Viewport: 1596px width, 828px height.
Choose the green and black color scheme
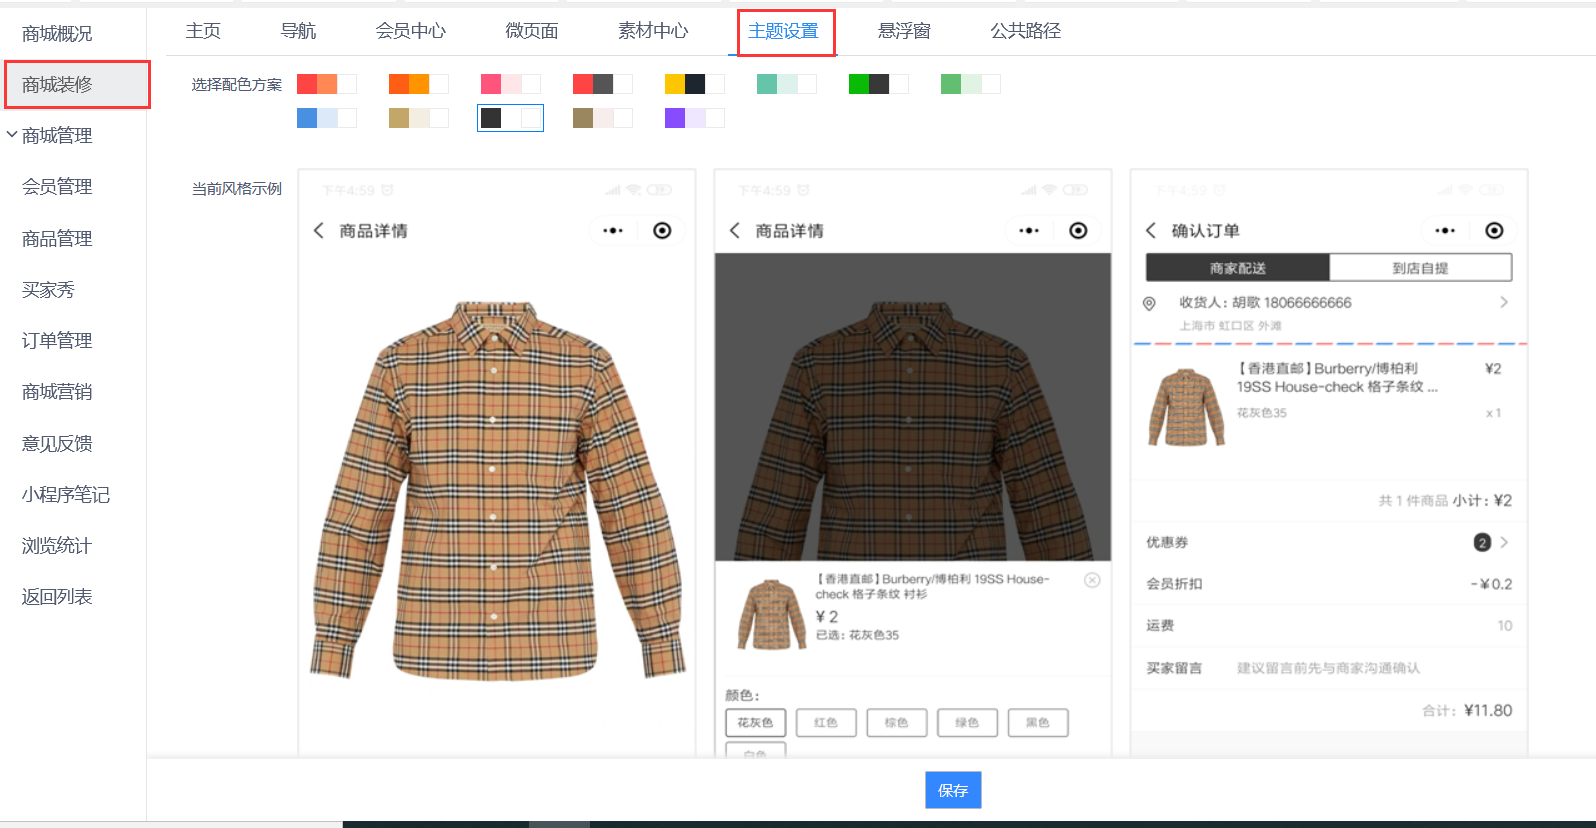879,84
